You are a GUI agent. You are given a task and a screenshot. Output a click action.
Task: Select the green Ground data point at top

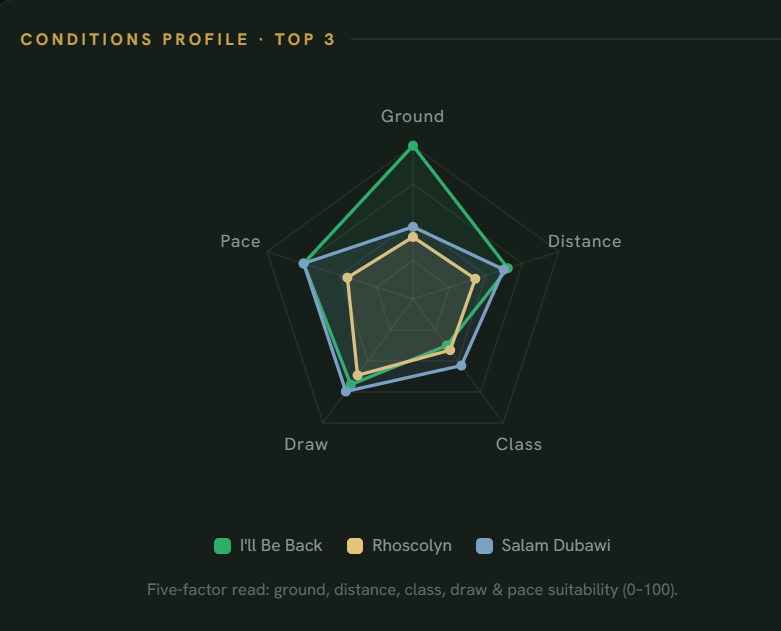pyautogui.click(x=412, y=146)
